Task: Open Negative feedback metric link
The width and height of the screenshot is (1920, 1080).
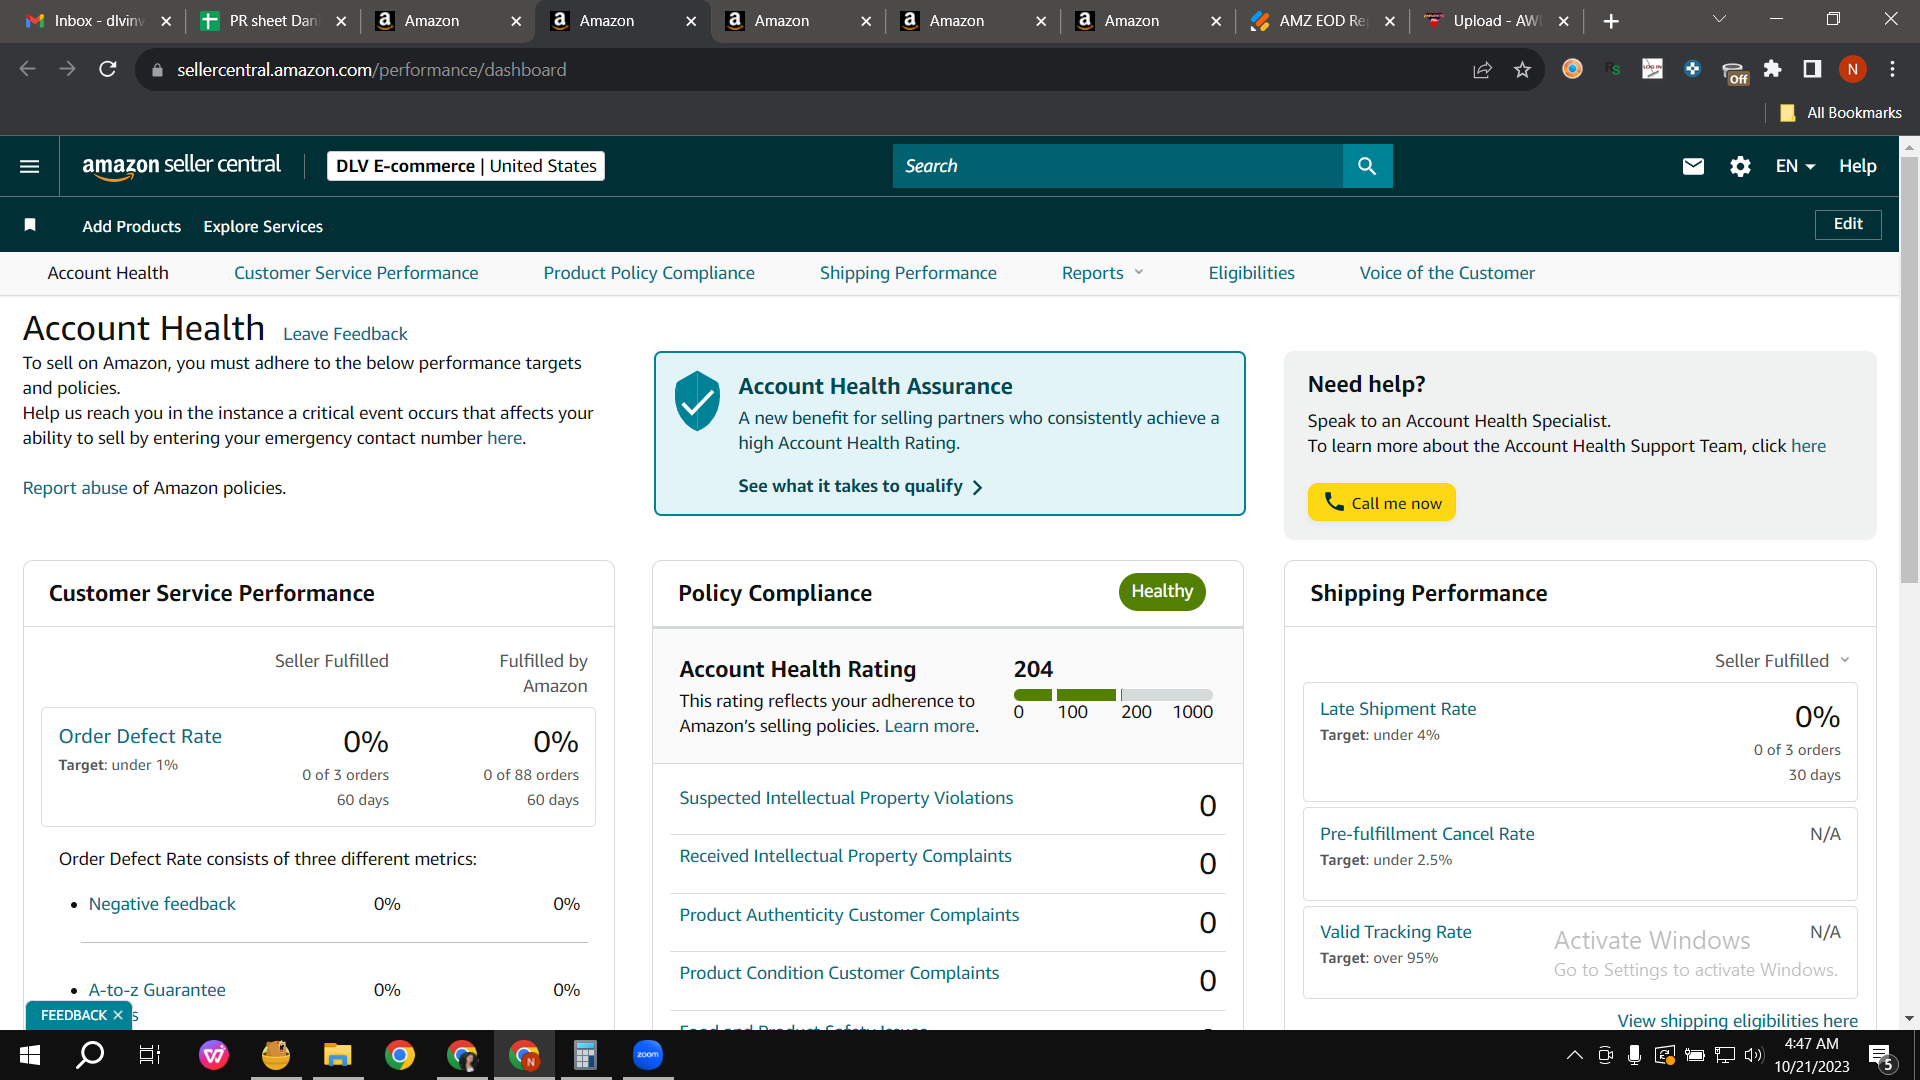Action: (x=162, y=904)
